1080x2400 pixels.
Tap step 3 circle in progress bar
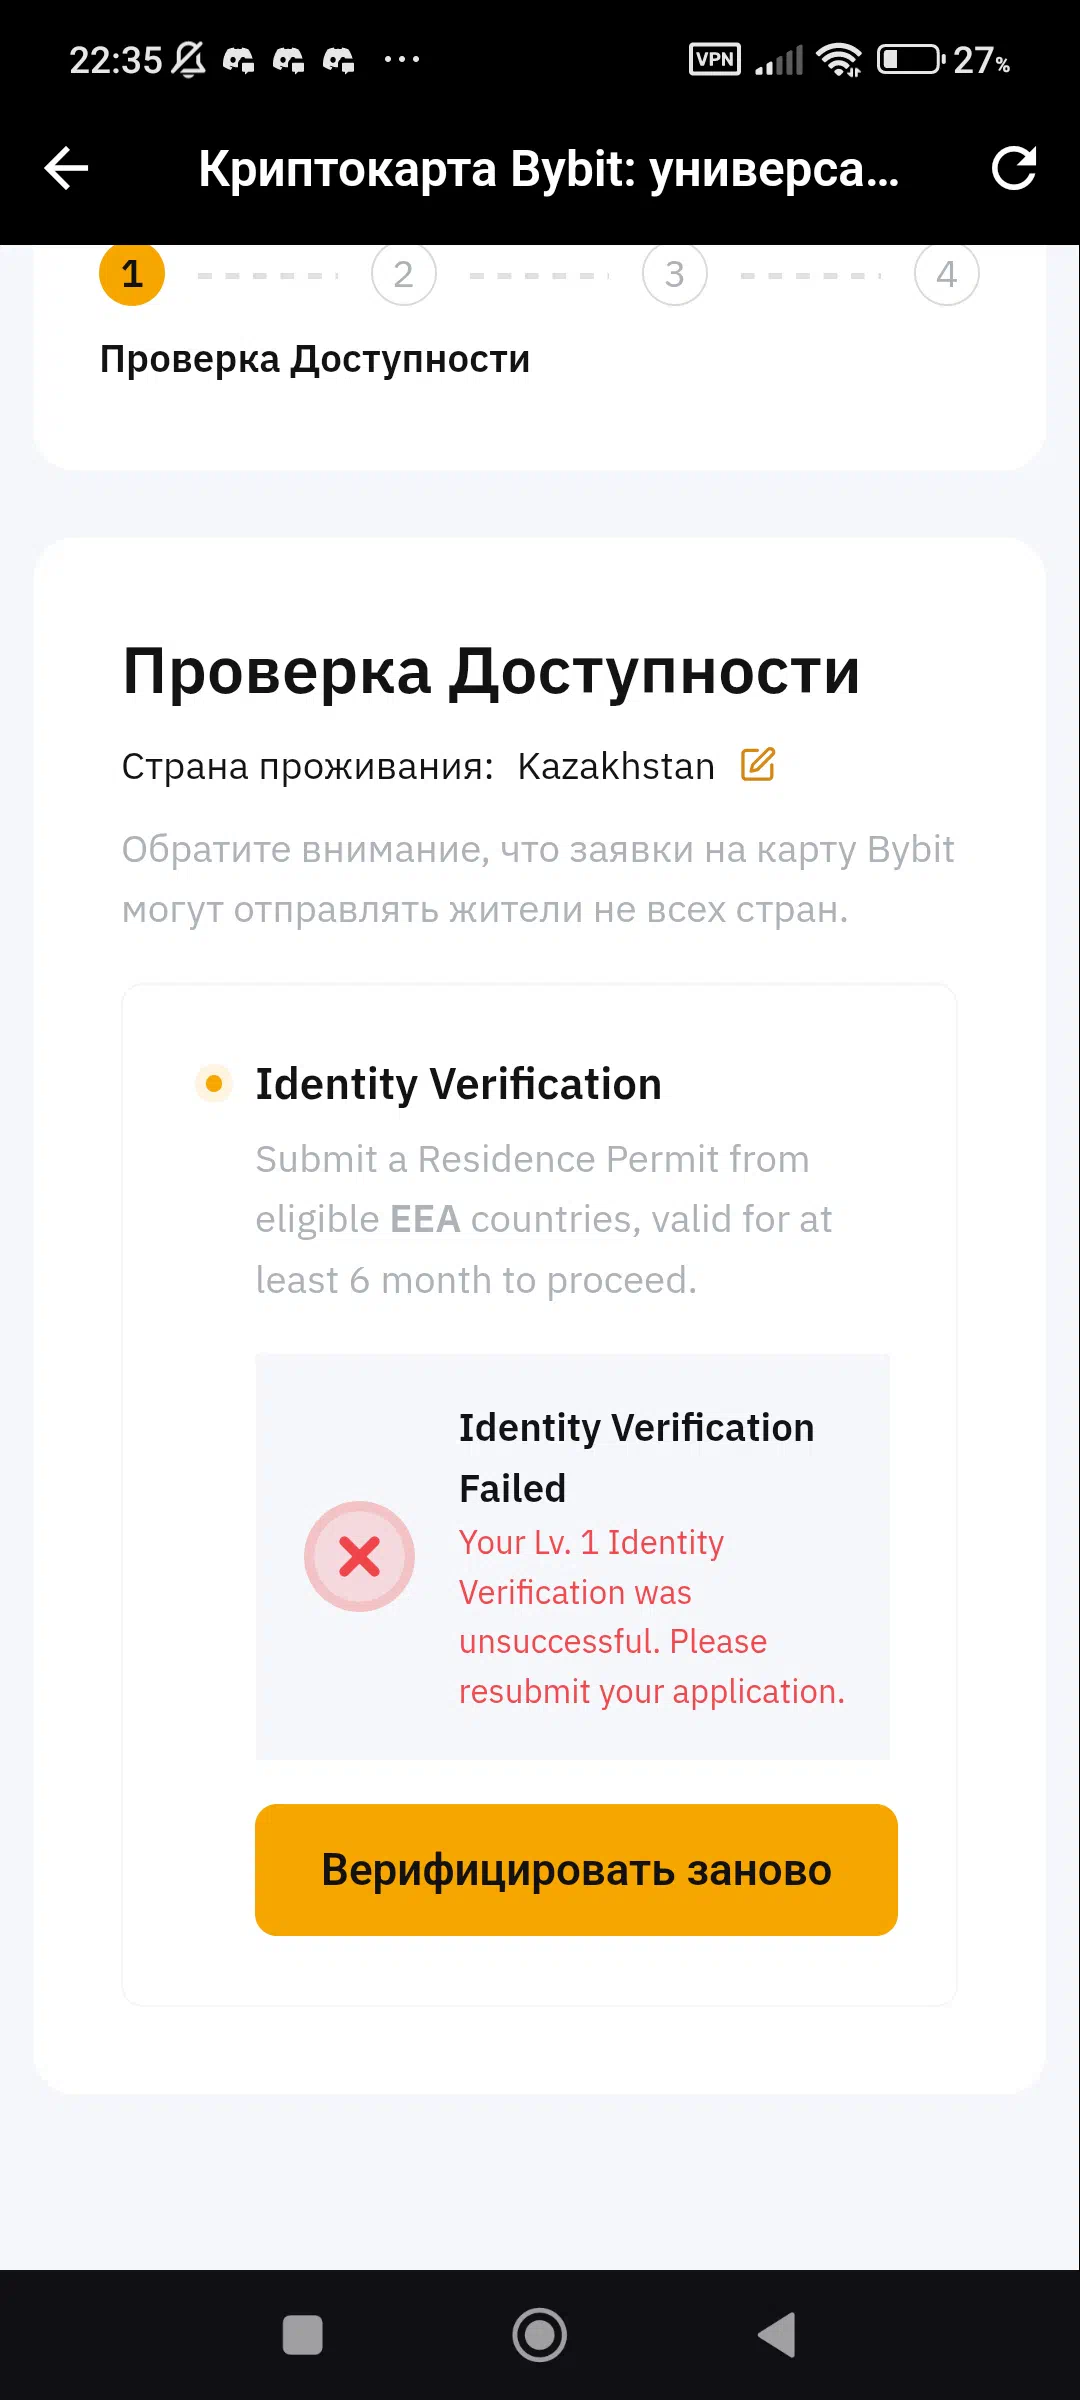click(x=675, y=273)
